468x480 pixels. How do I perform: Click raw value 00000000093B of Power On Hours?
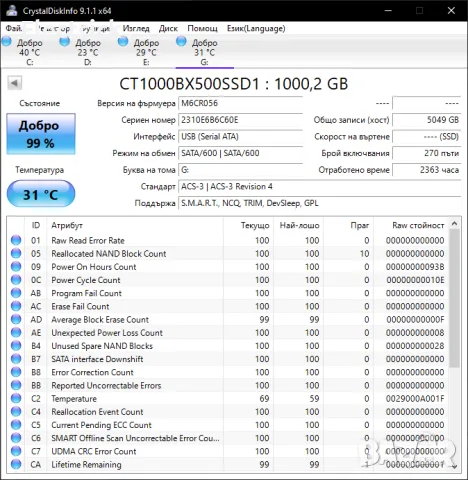pyautogui.click(x=415, y=267)
